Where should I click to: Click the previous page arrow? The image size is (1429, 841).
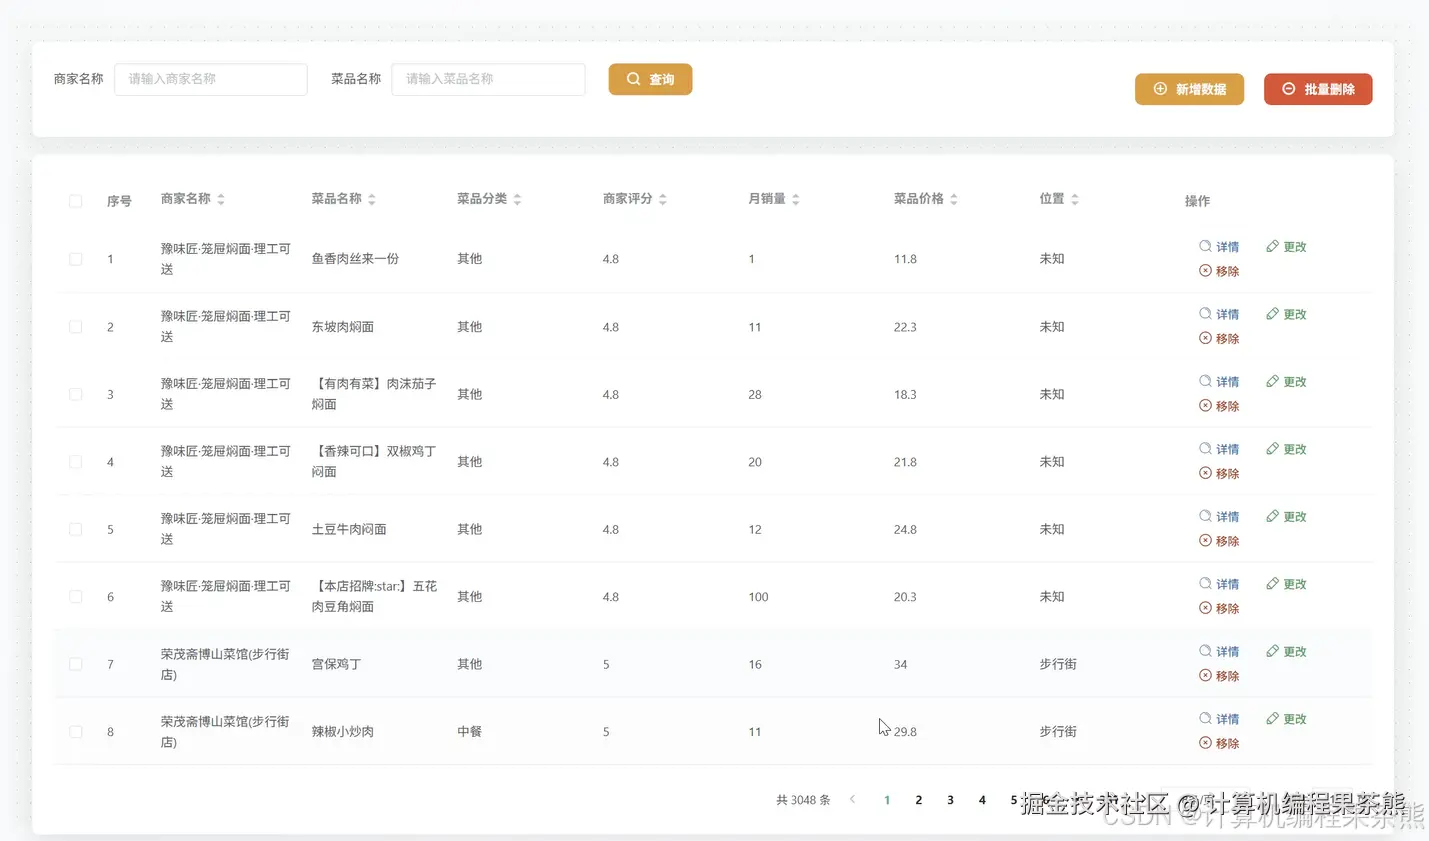pos(852,800)
